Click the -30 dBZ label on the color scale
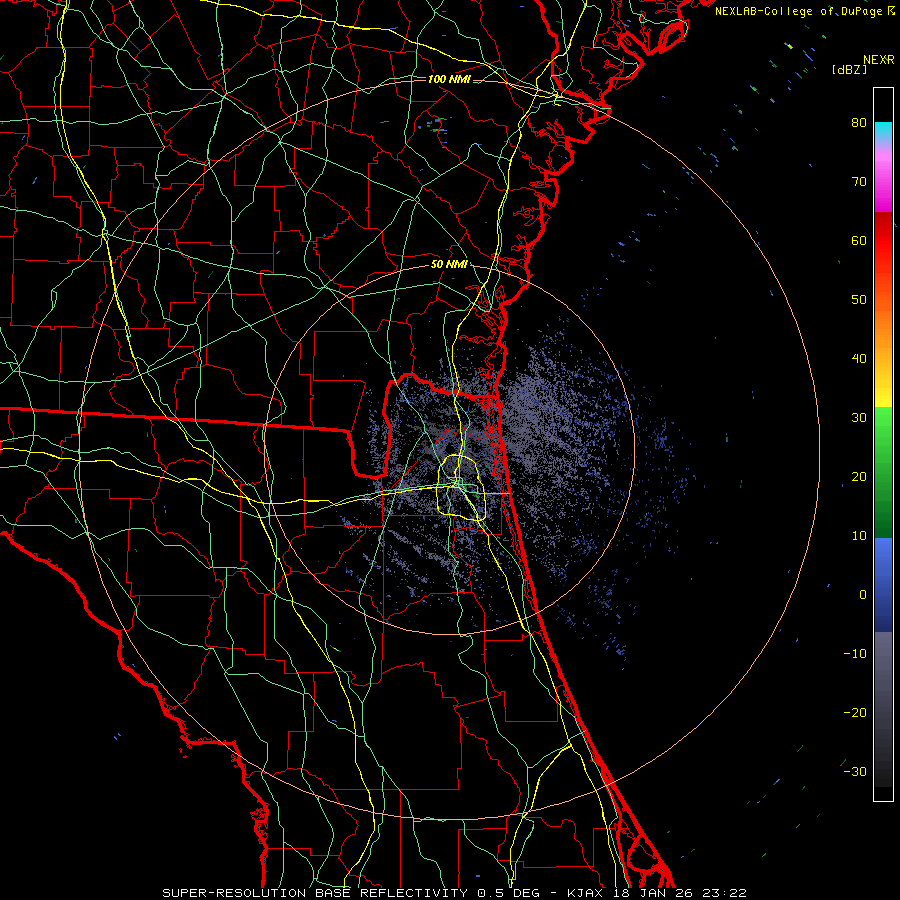900x900 pixels. [x=855, y=771]
